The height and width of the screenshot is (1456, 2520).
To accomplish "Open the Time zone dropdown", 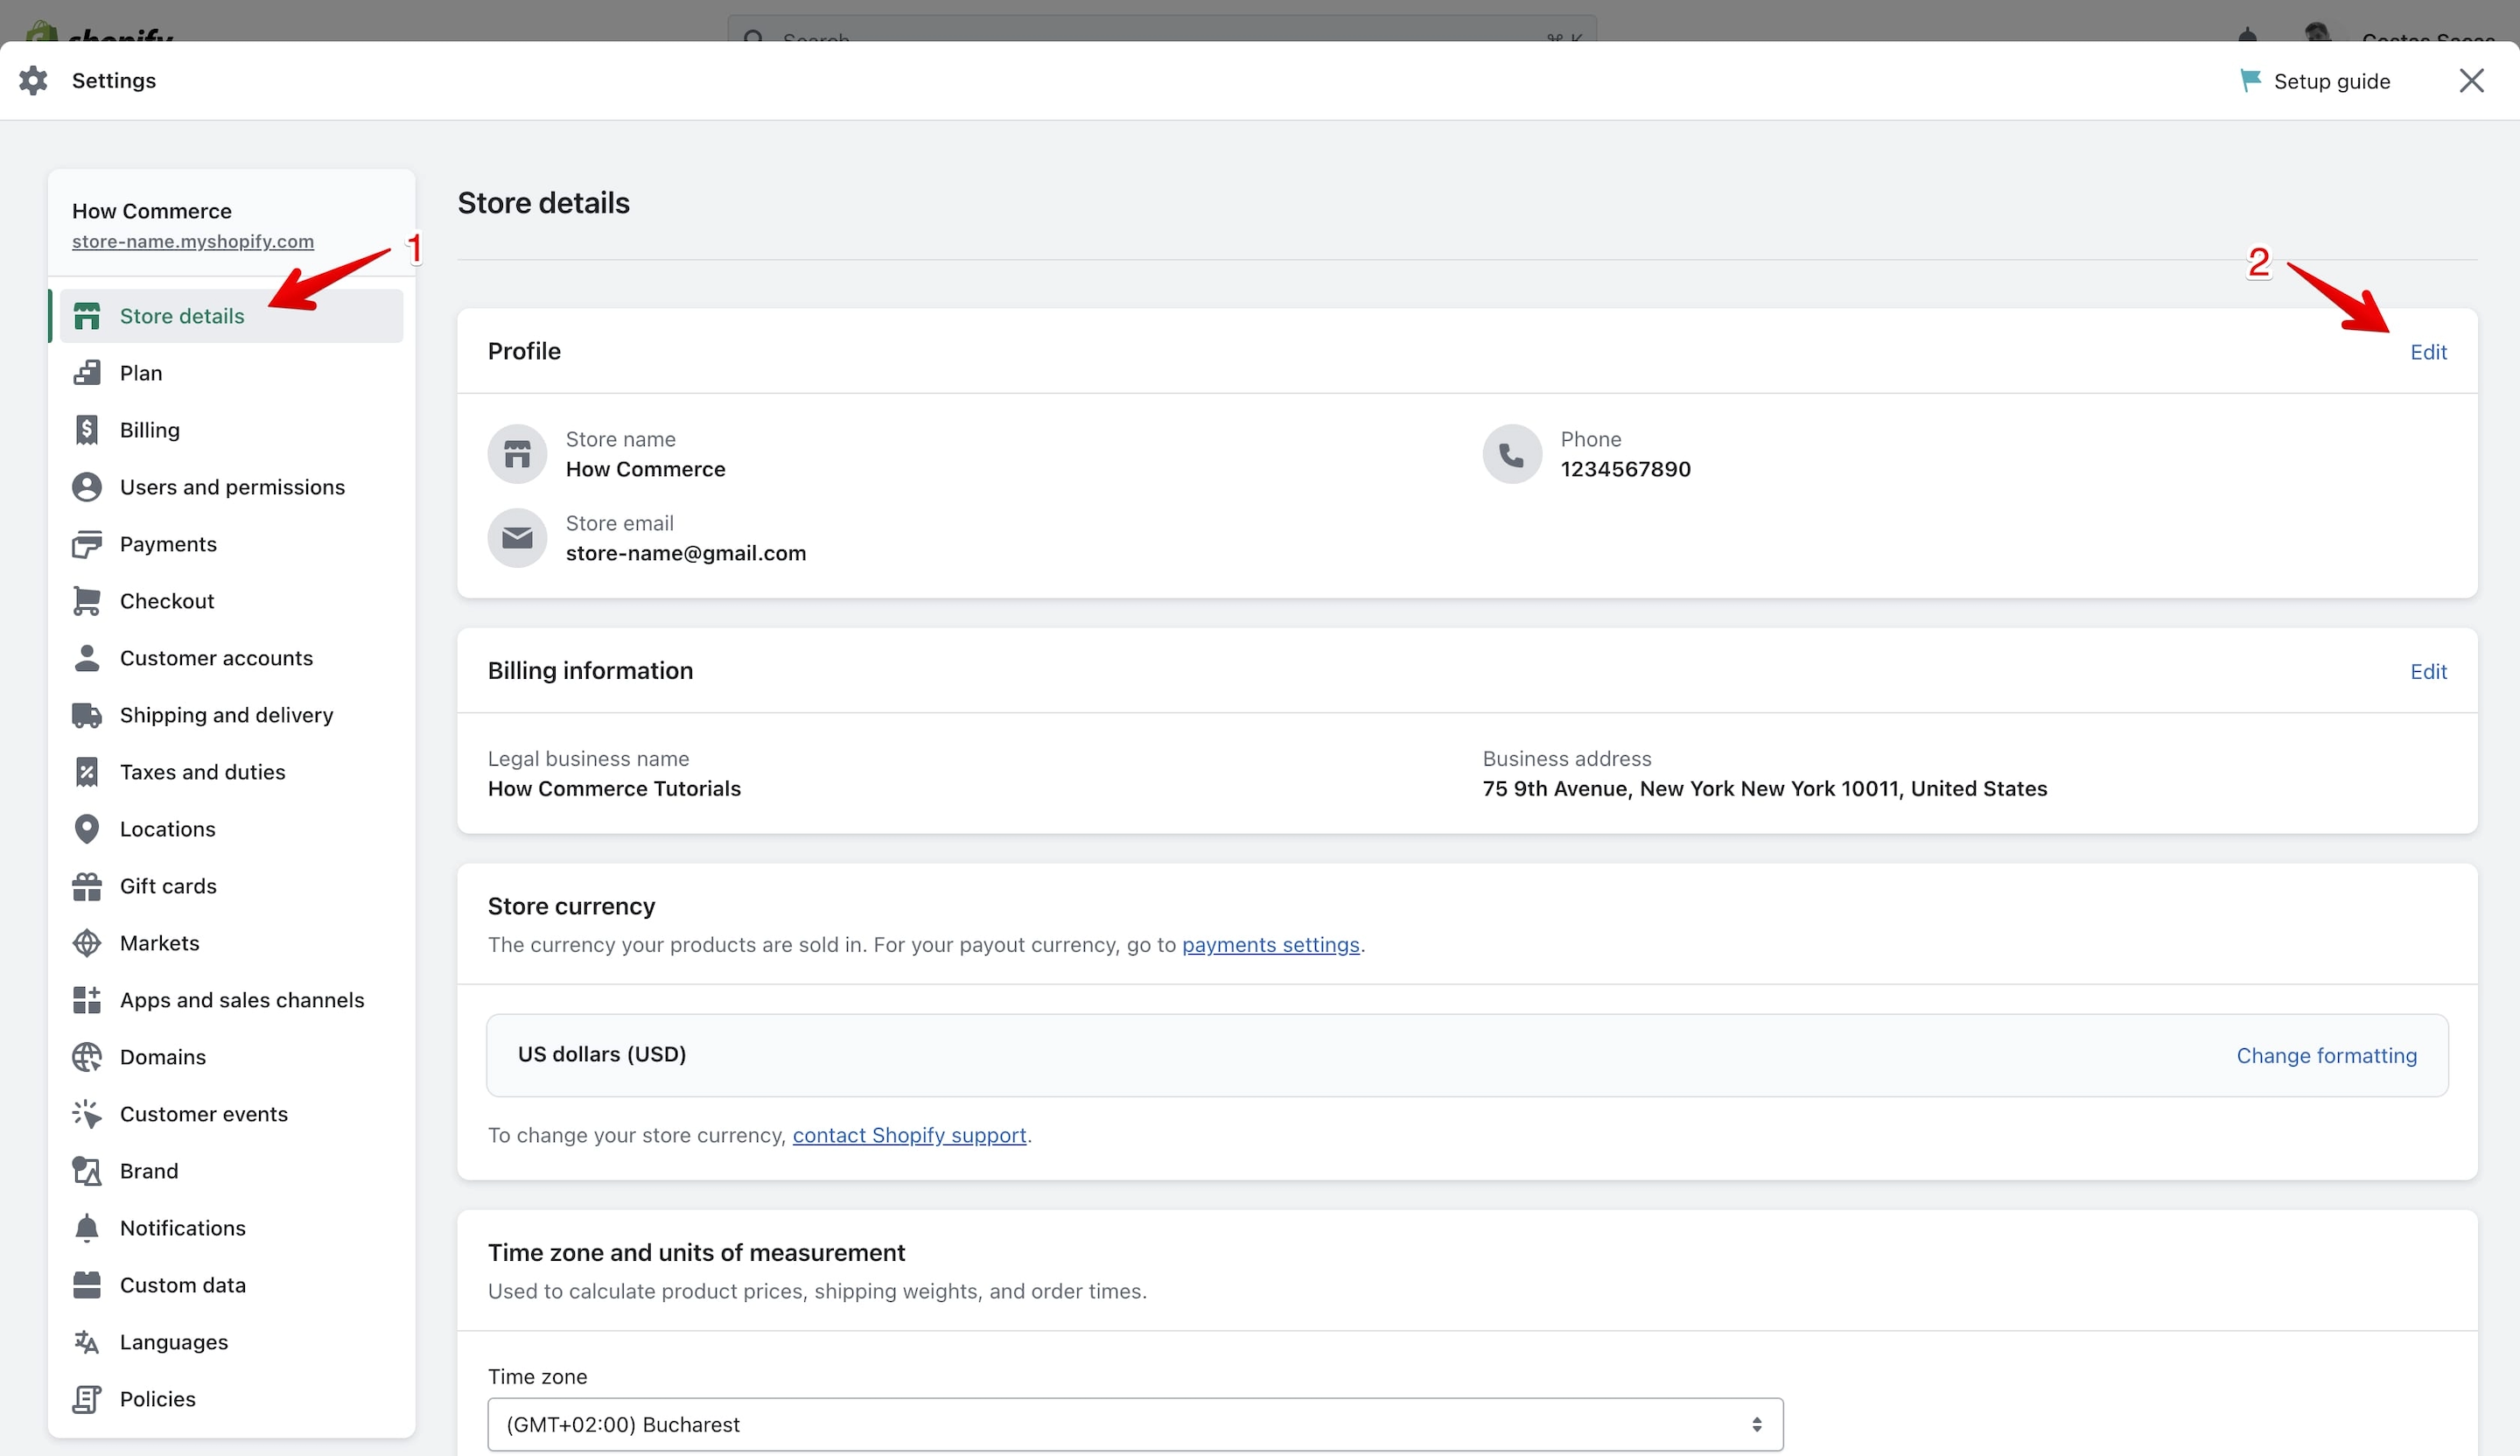I will 1135,1424.
